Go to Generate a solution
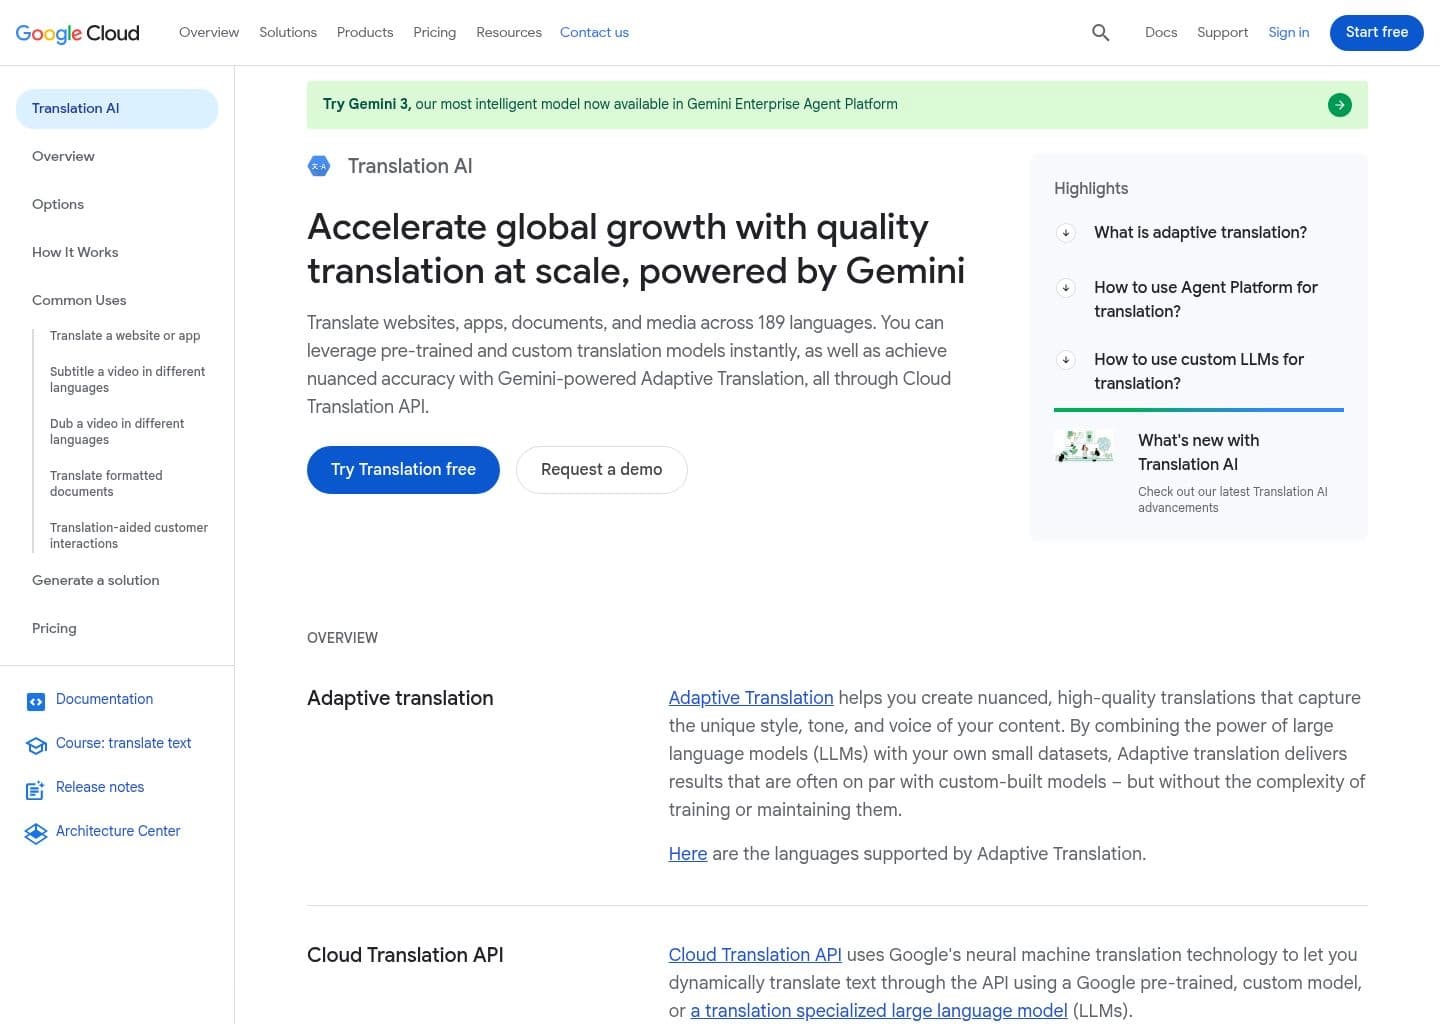The image size is (1440, 1024). (96, 580)
